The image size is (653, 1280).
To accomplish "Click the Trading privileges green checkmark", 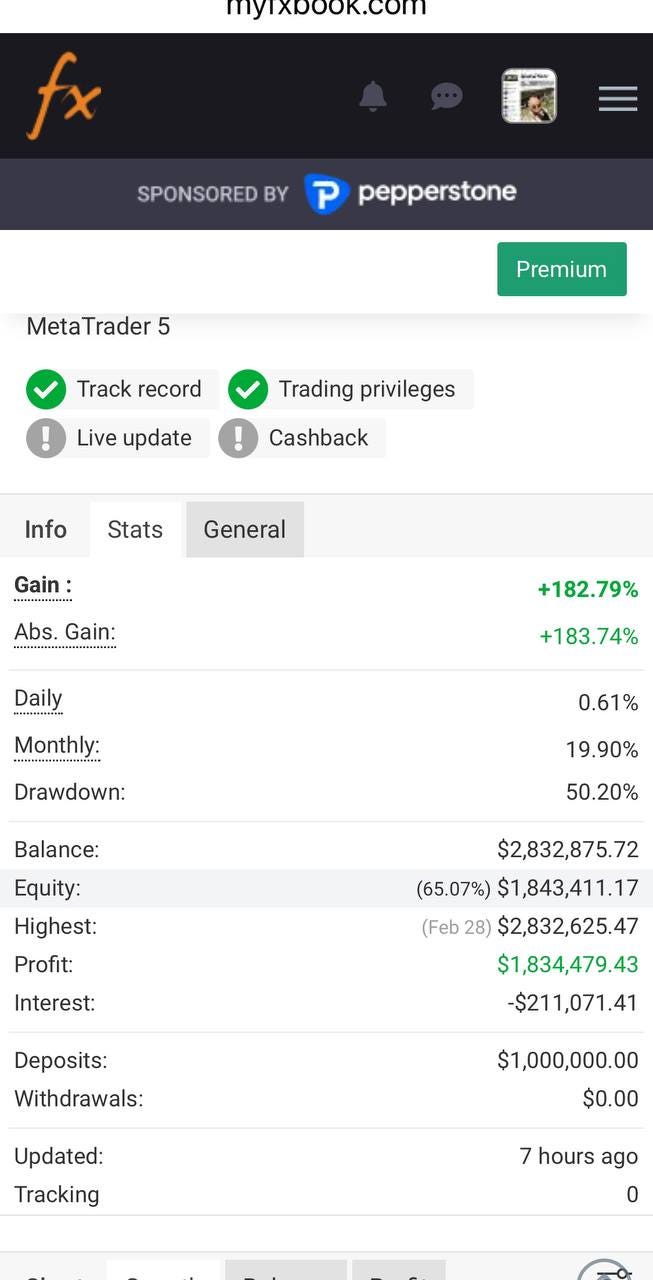I will pos(248,389).
